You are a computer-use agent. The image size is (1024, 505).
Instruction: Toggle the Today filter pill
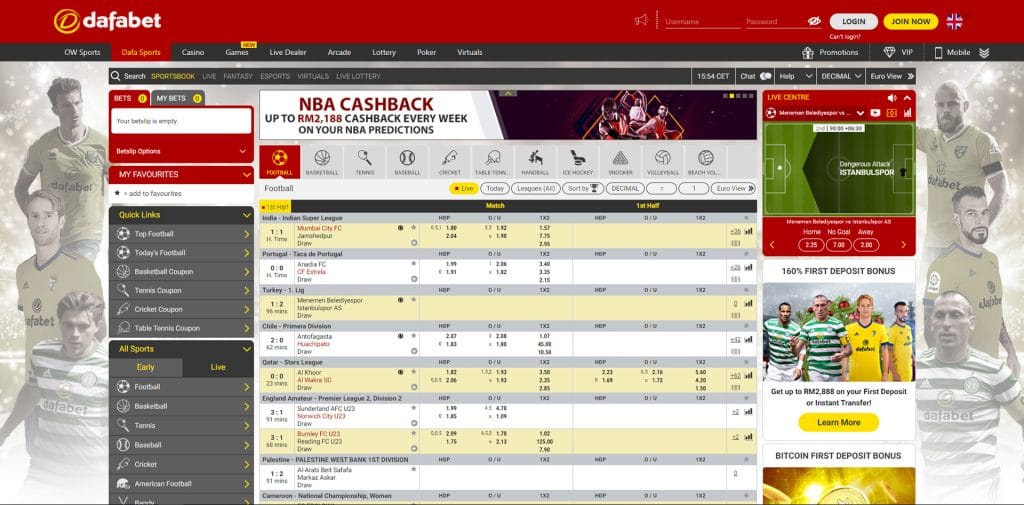click(495, 188)
